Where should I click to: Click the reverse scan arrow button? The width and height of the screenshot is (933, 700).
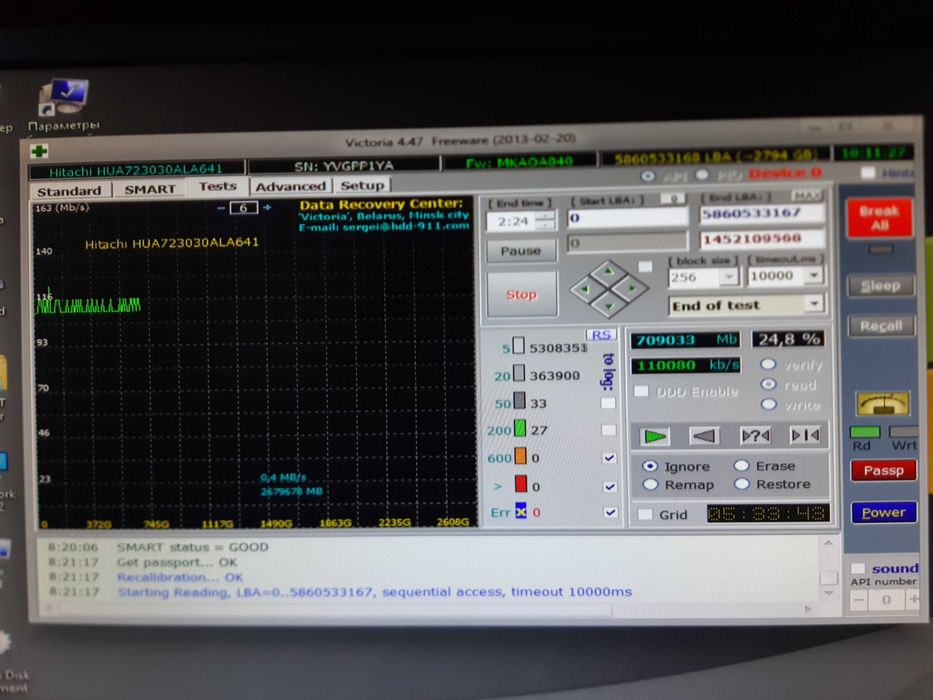coord(704,436)
